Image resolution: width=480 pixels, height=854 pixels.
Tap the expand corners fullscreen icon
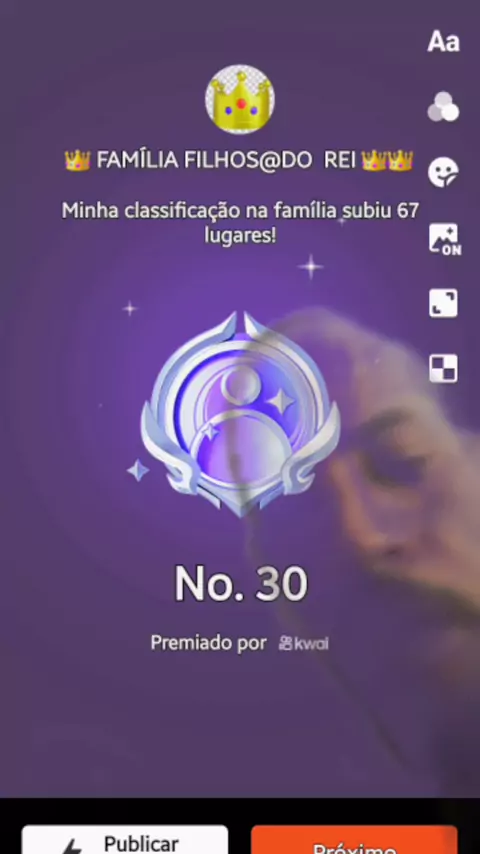(443, 303)
